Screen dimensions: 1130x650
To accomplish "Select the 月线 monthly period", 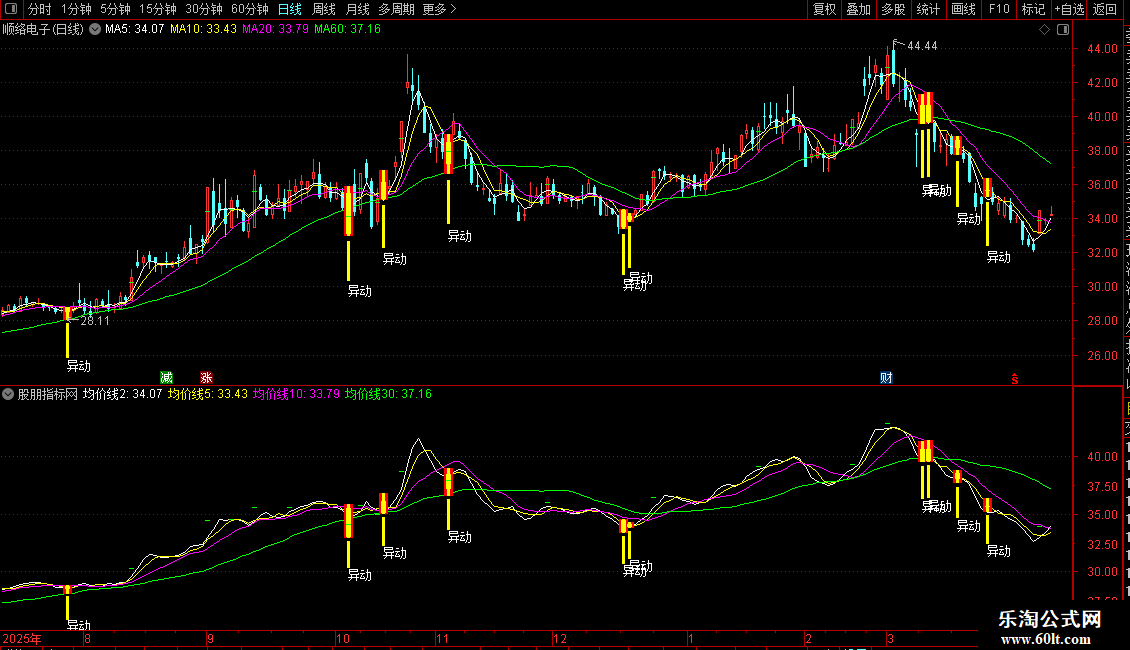I will pyautogui.click(x=357, y=9).
